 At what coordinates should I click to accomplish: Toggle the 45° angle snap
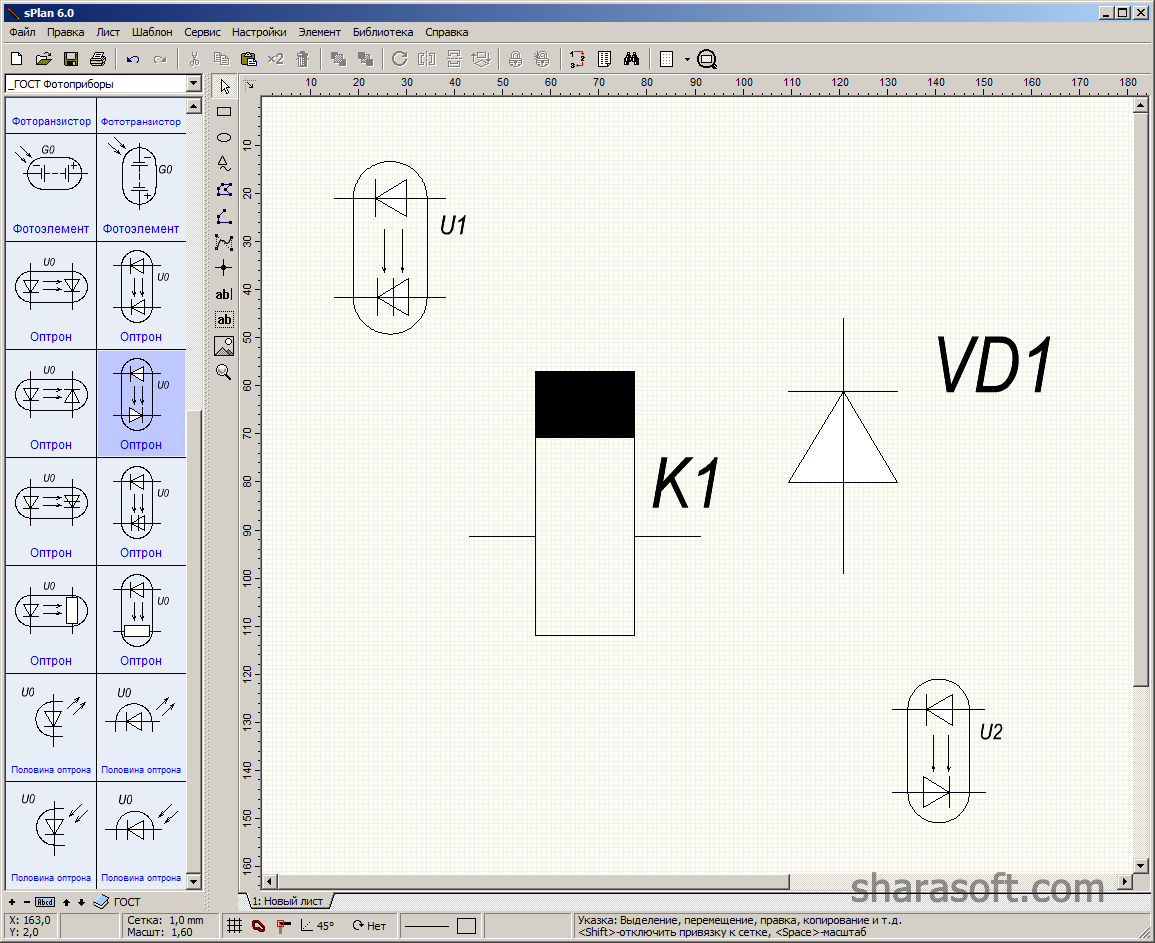coord(318,926)
